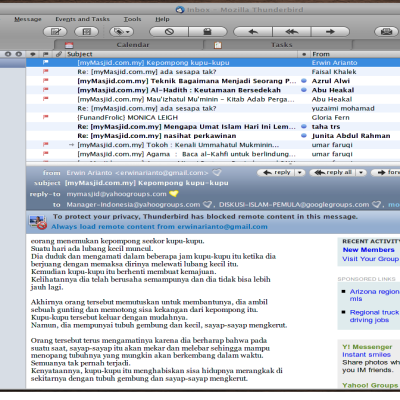Image resolution: width=400 pixels, height=400 pixels.
Task: Click the blocked remote content icon
Action: 38,222
